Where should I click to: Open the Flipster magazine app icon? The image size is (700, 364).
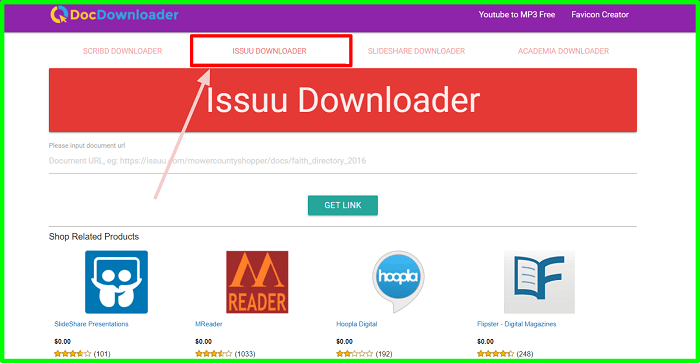coord(539,282)
